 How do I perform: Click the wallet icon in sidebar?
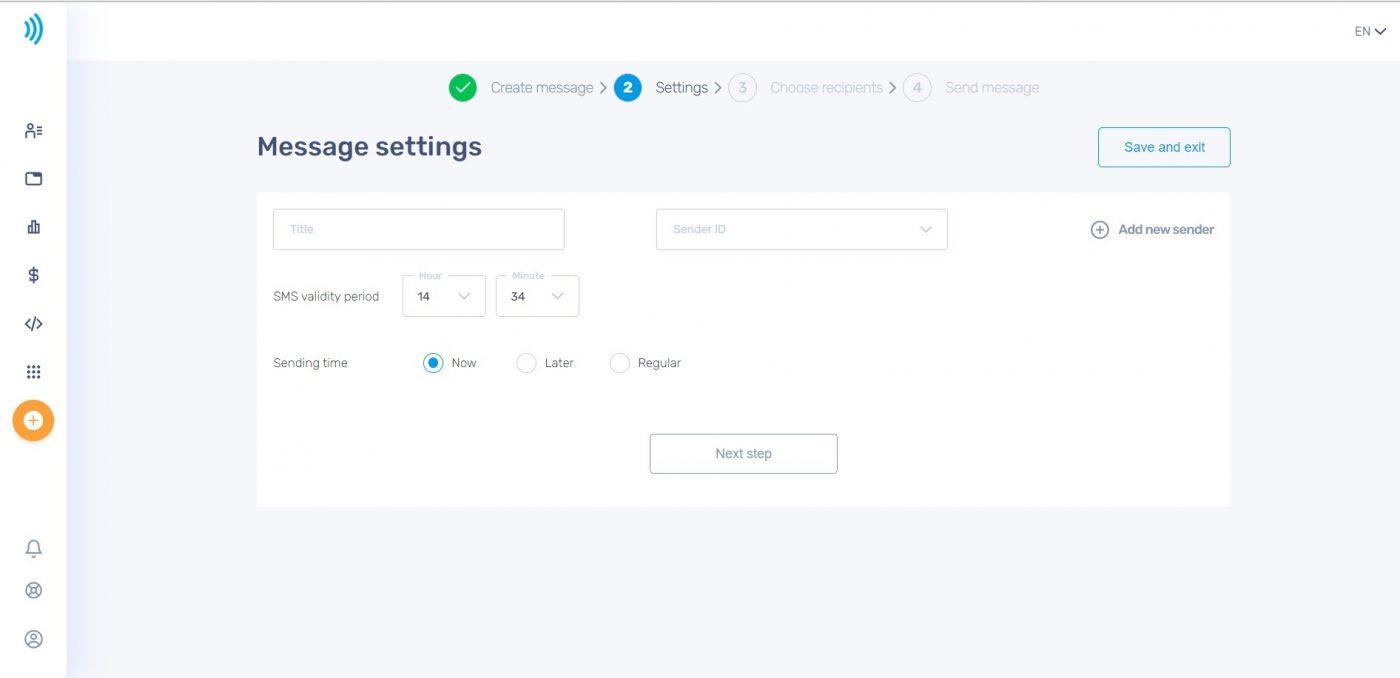[x=33, y=179]
